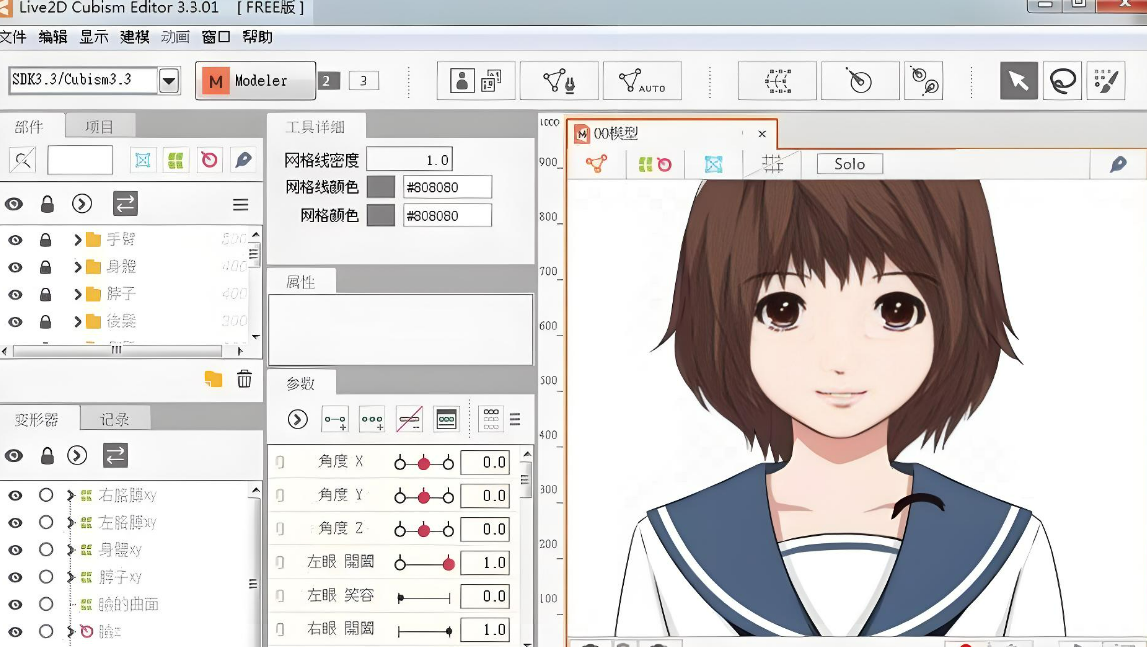Toggle the circle next to 左胳膊xy

pos(46,523)
